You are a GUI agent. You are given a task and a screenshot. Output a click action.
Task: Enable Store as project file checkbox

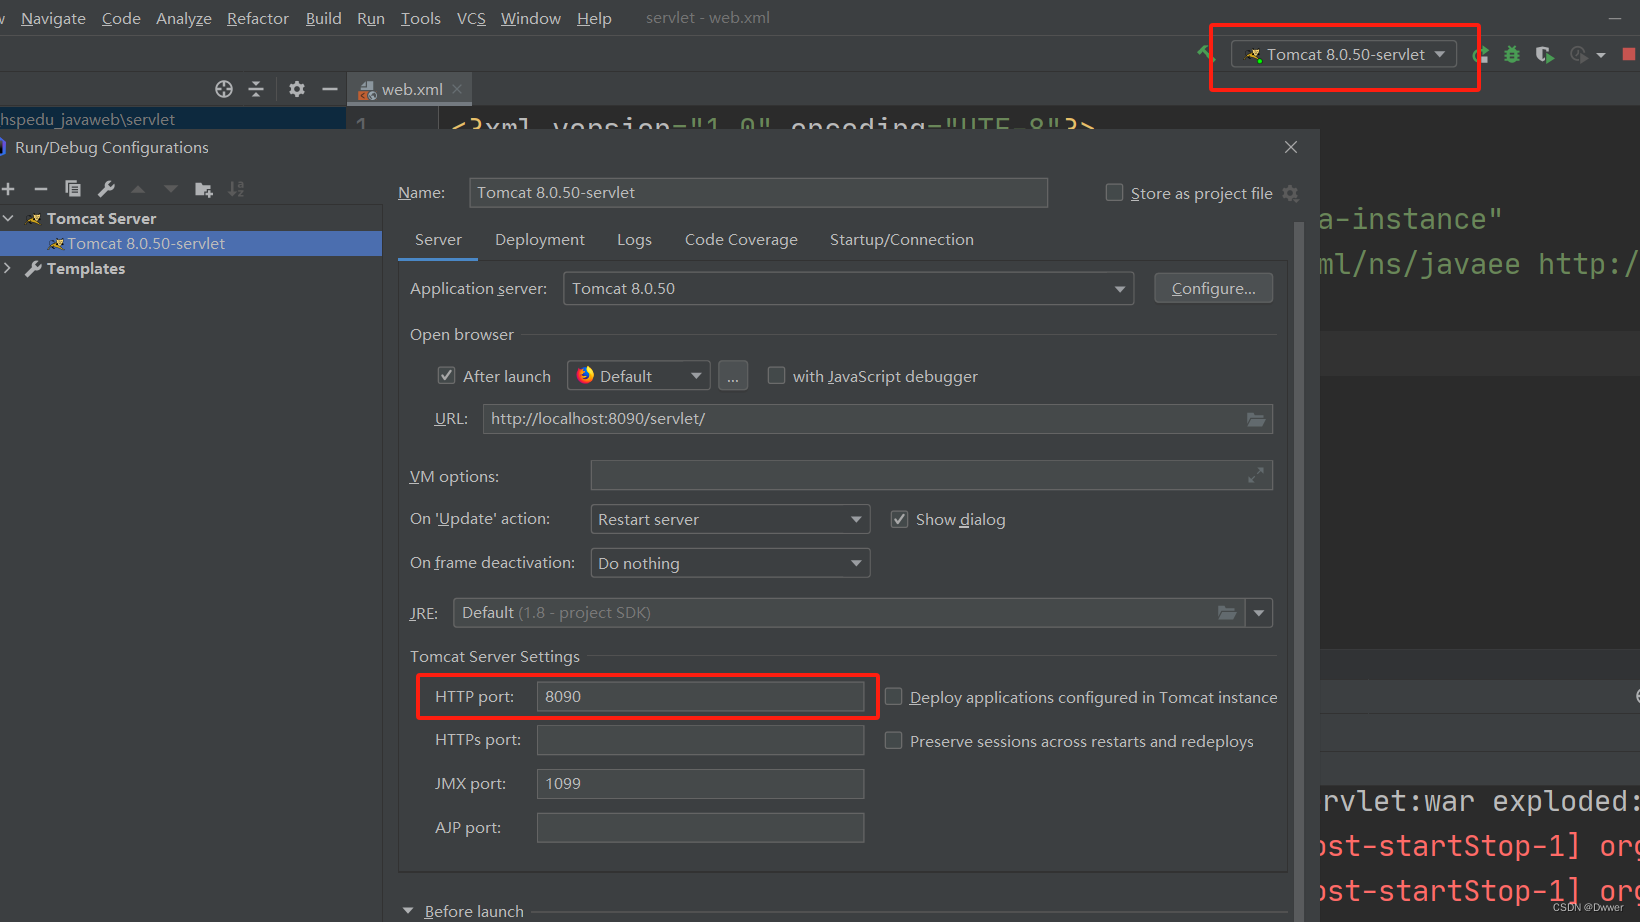[x=1114, y=192]
